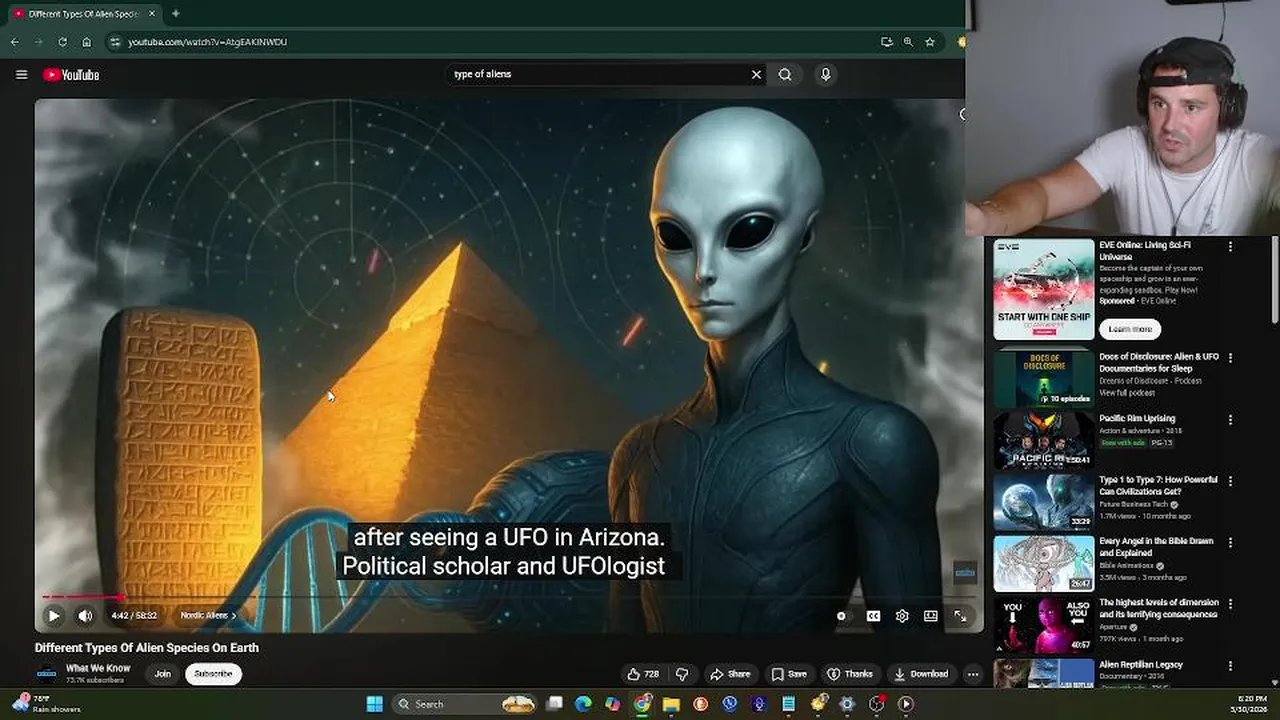Open options for Pacific Rim Uprising
The image size is (1280, 720).
[1230, 420]
